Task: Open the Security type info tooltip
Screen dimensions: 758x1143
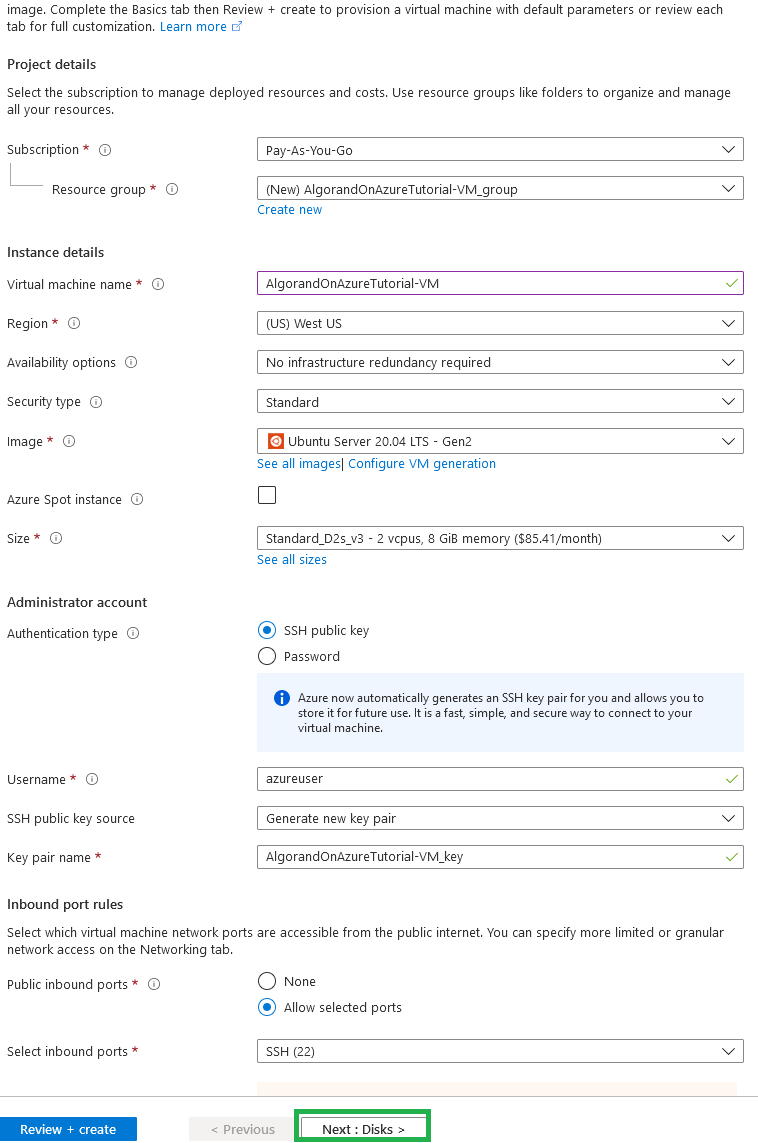Action: point(95,402)
